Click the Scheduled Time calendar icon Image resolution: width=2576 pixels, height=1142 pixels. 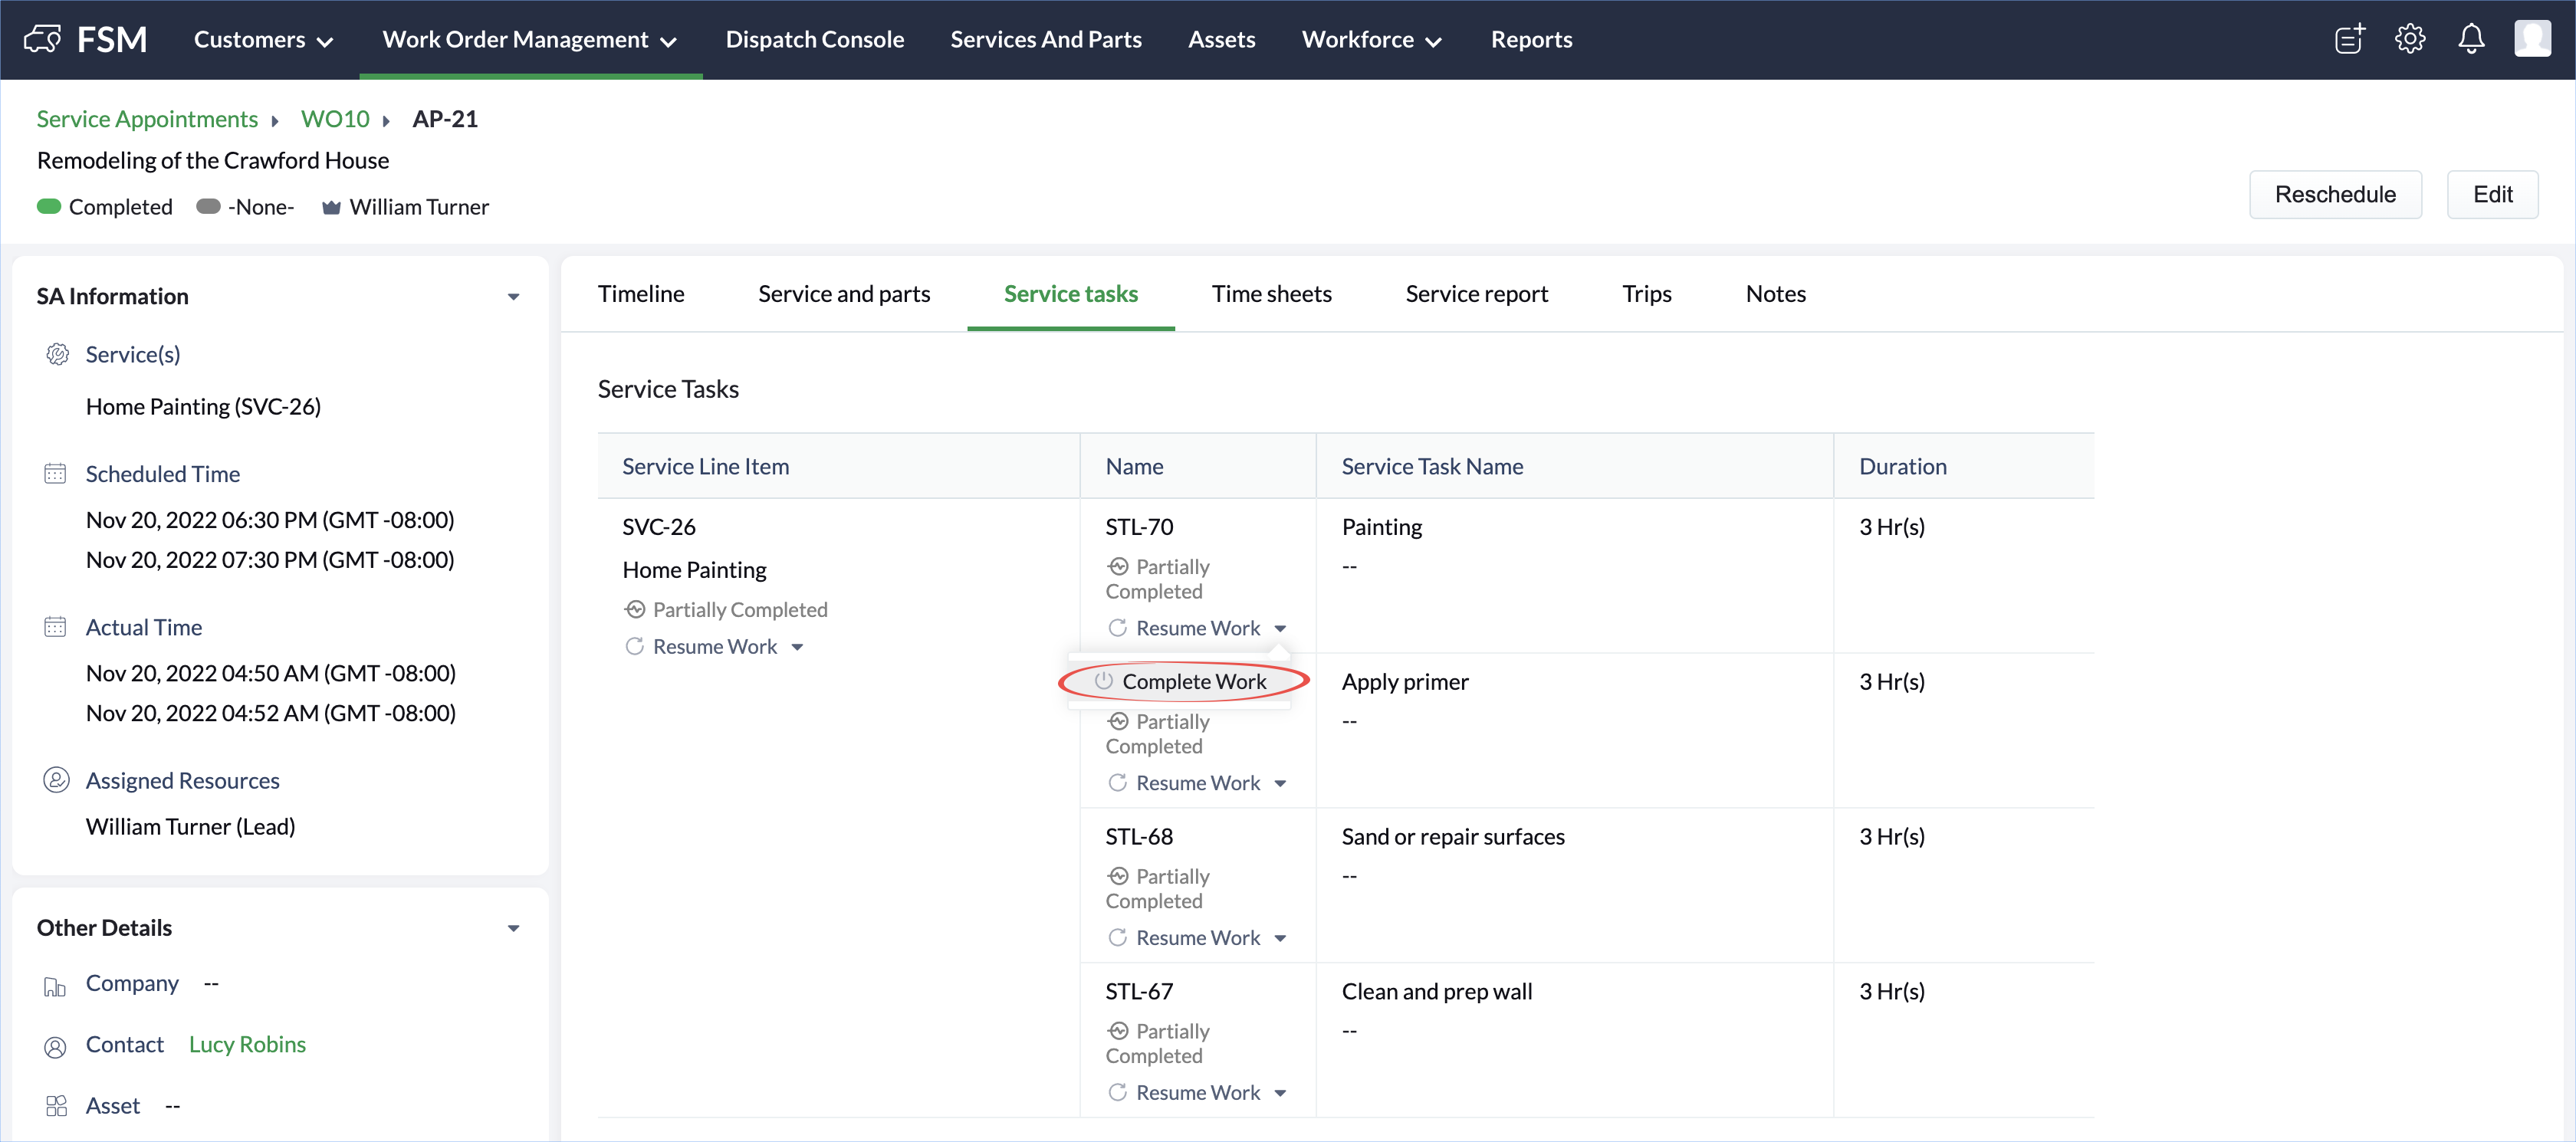[x=55, y=474]
